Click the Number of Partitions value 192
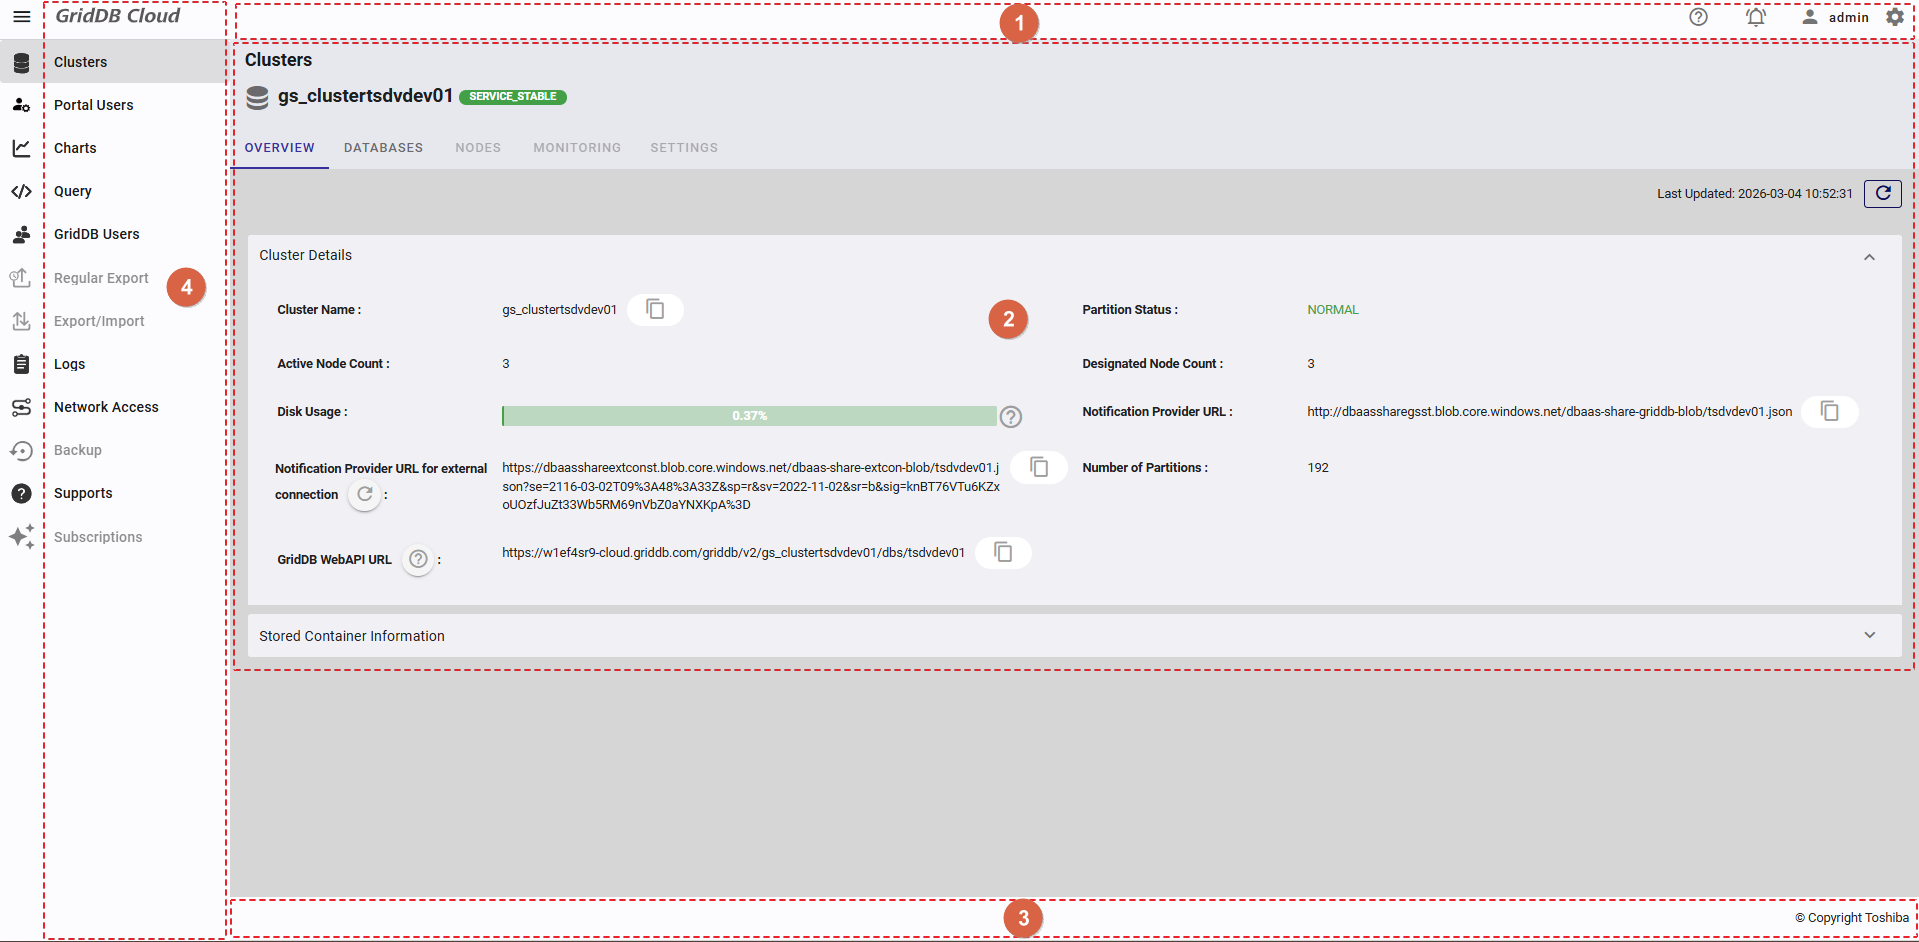Viewport: 1919px width, 942px height. pos(1318,468)
